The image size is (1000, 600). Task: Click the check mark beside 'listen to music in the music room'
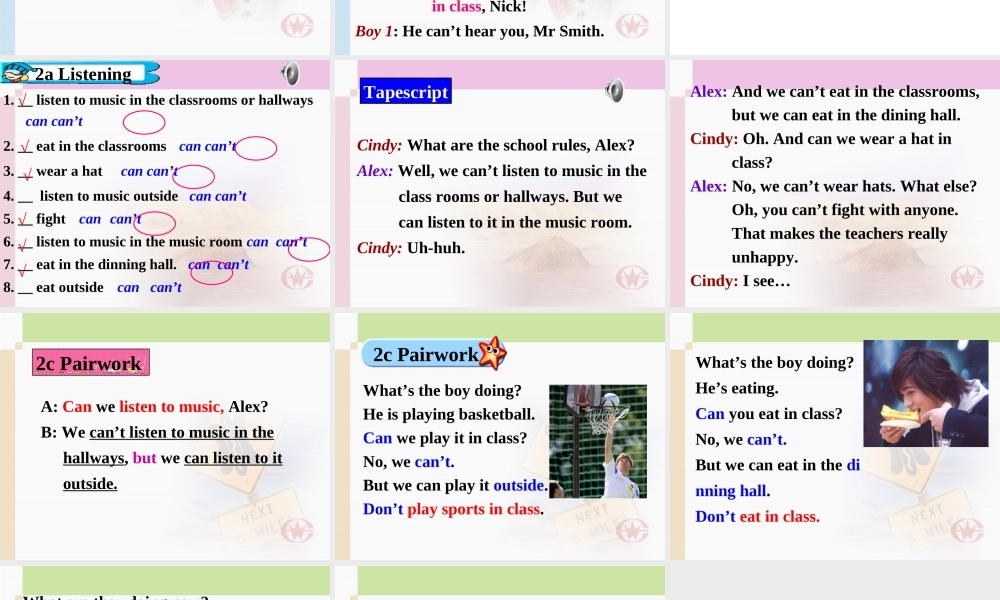pos(25,244)
